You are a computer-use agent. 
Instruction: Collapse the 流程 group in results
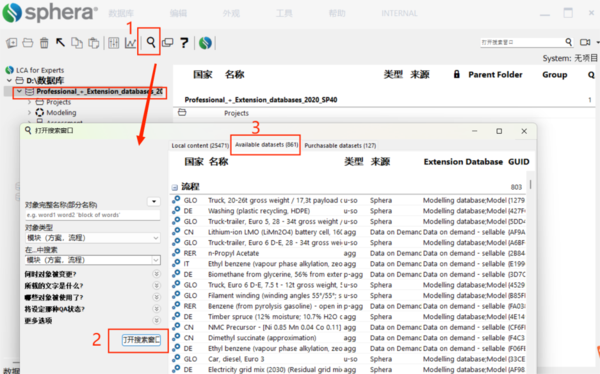tap(174, 187)
